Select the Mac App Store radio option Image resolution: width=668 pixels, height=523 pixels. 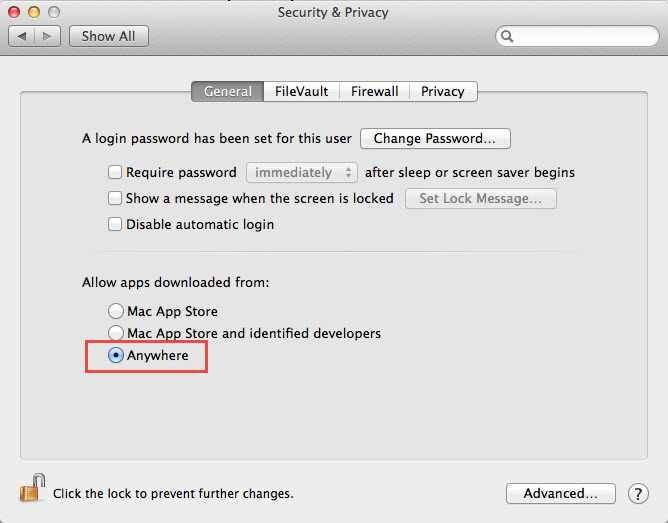coord(116,311)
